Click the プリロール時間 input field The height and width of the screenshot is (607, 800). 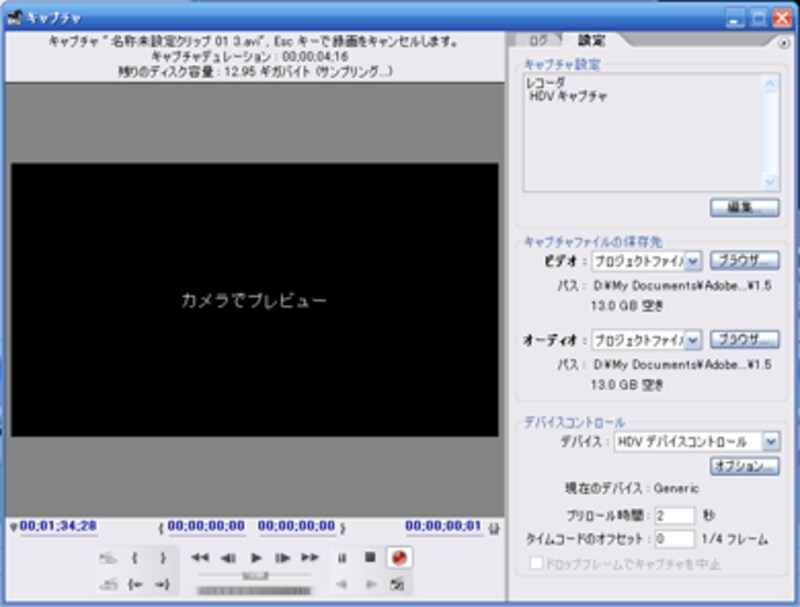pyautogui.click(x=674, y=515)
